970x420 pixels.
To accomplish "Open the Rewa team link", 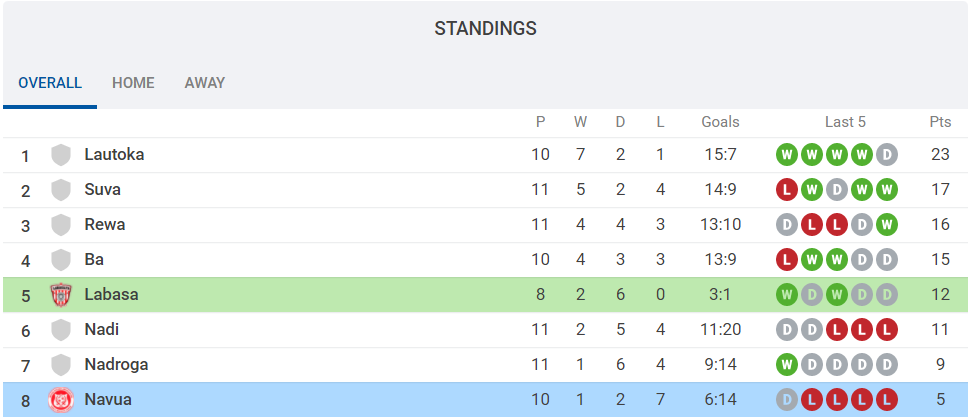I will pyautogui.click(x=105, y=225).
